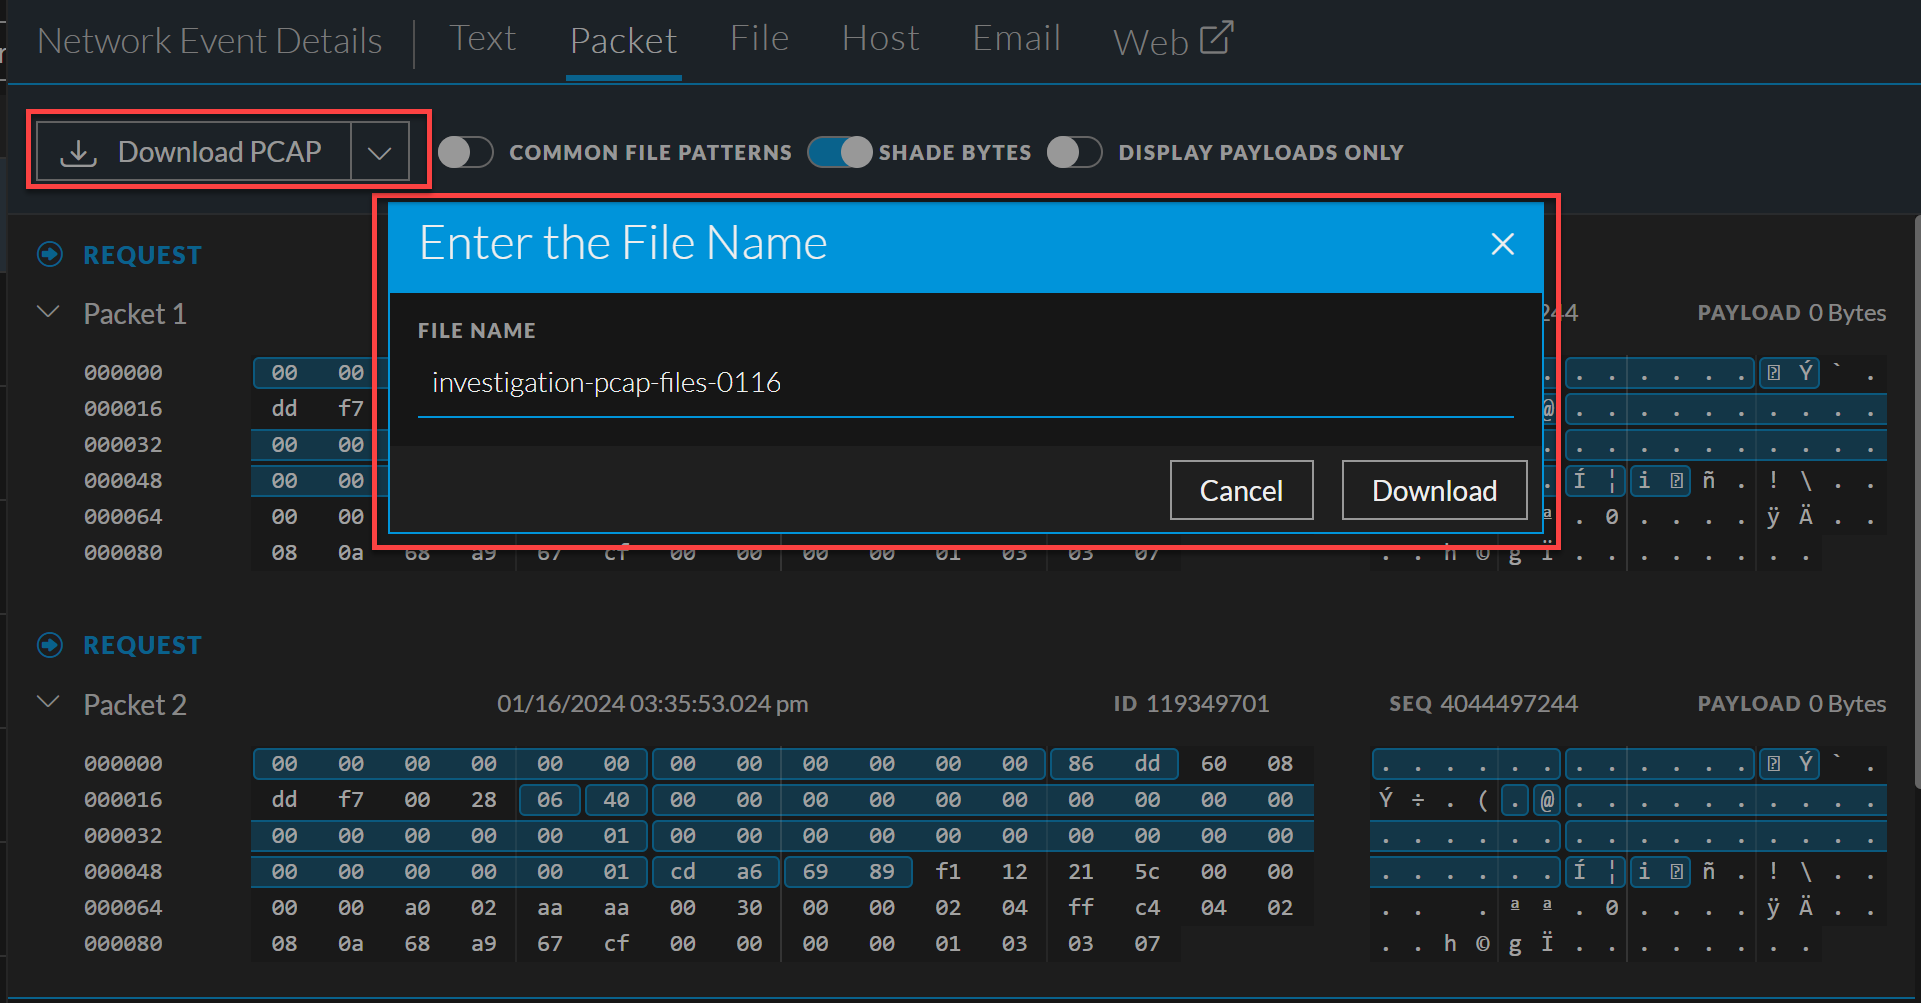Open the File tab

[x=759, y=38]
